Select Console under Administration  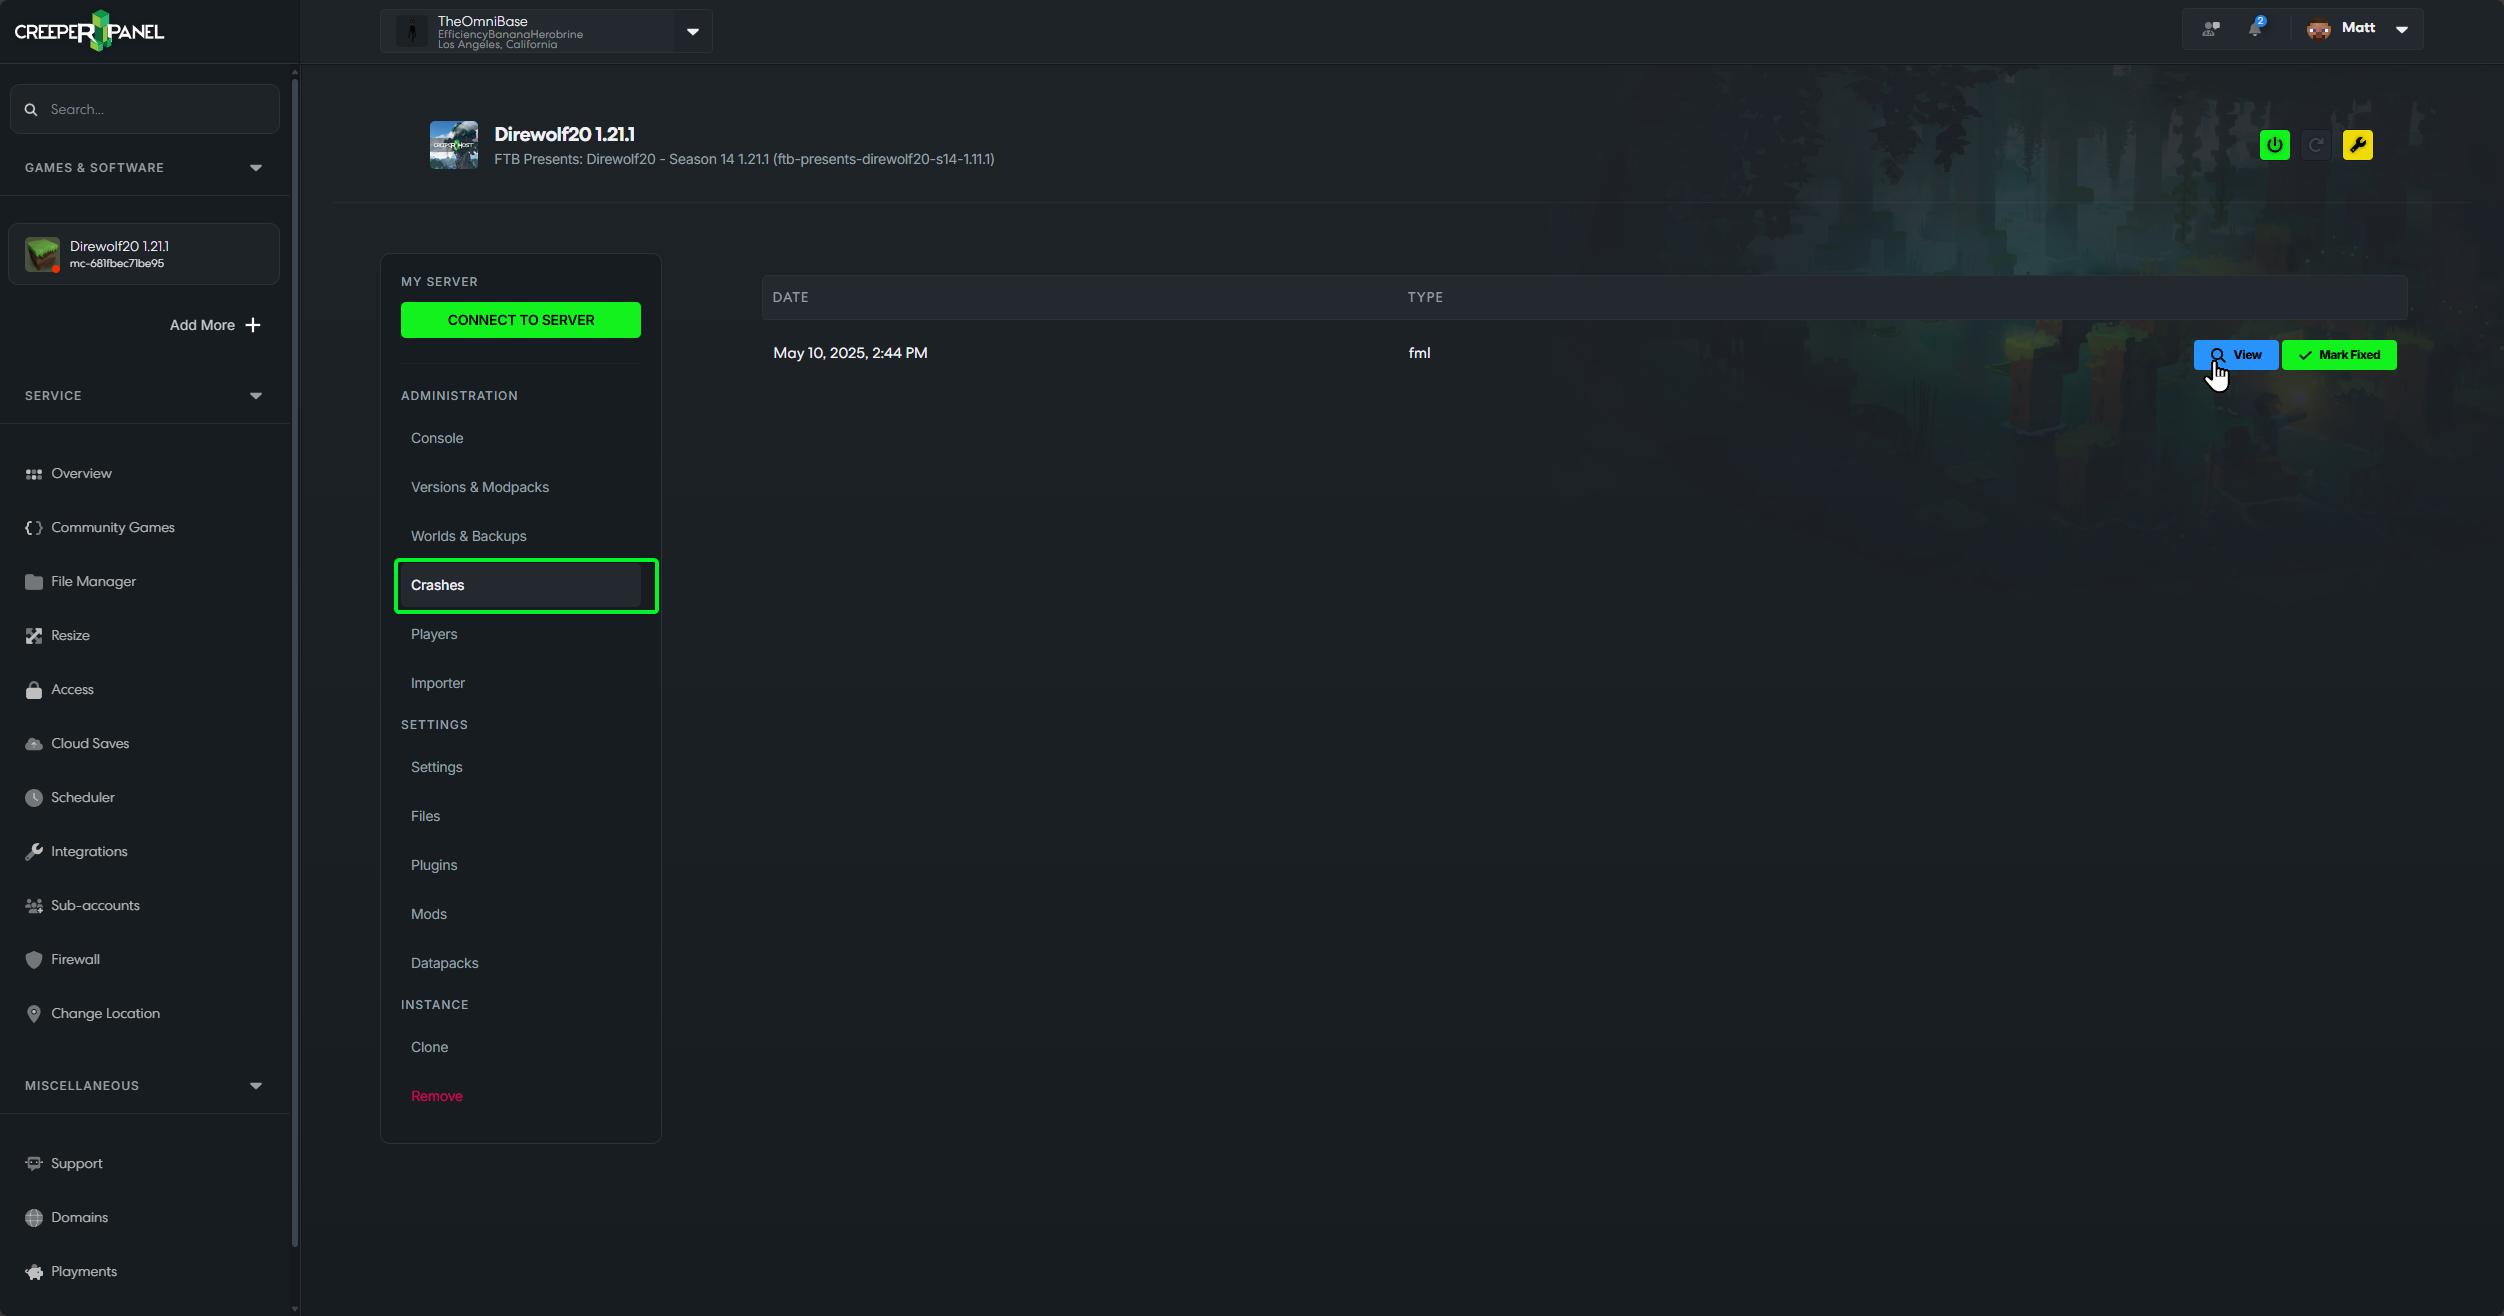click(437, 437)
